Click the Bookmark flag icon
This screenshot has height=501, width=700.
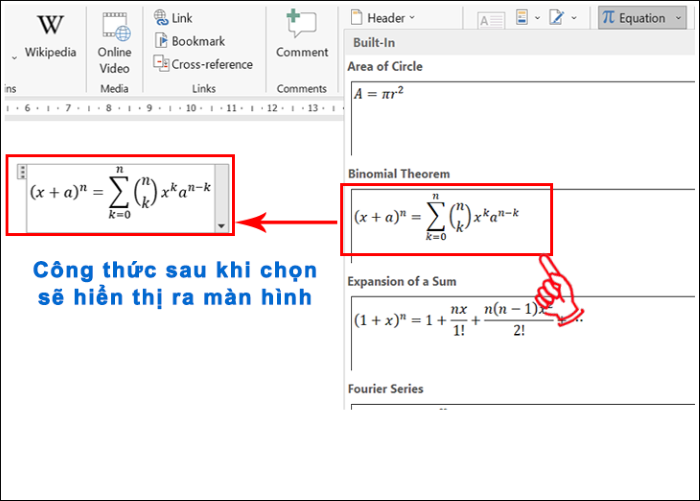click(161, 41)
